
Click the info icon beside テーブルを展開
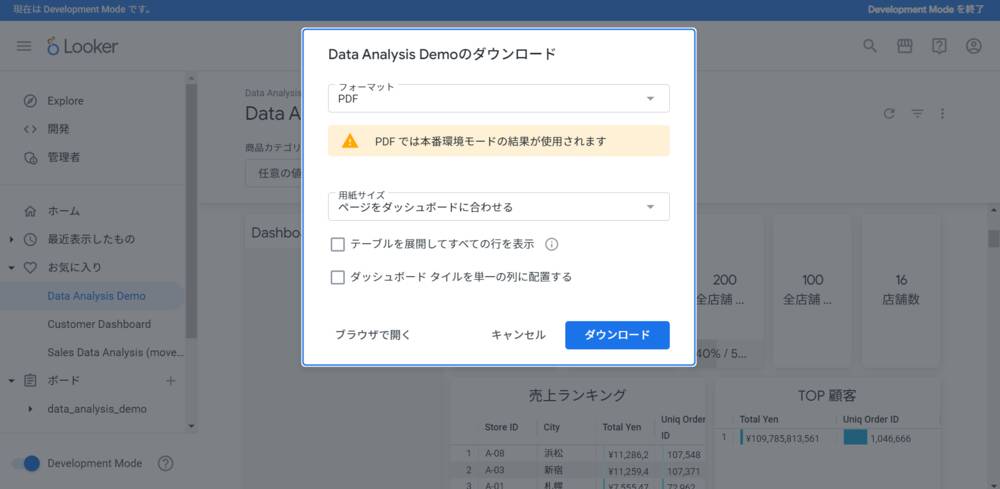[x=552, y=244]
